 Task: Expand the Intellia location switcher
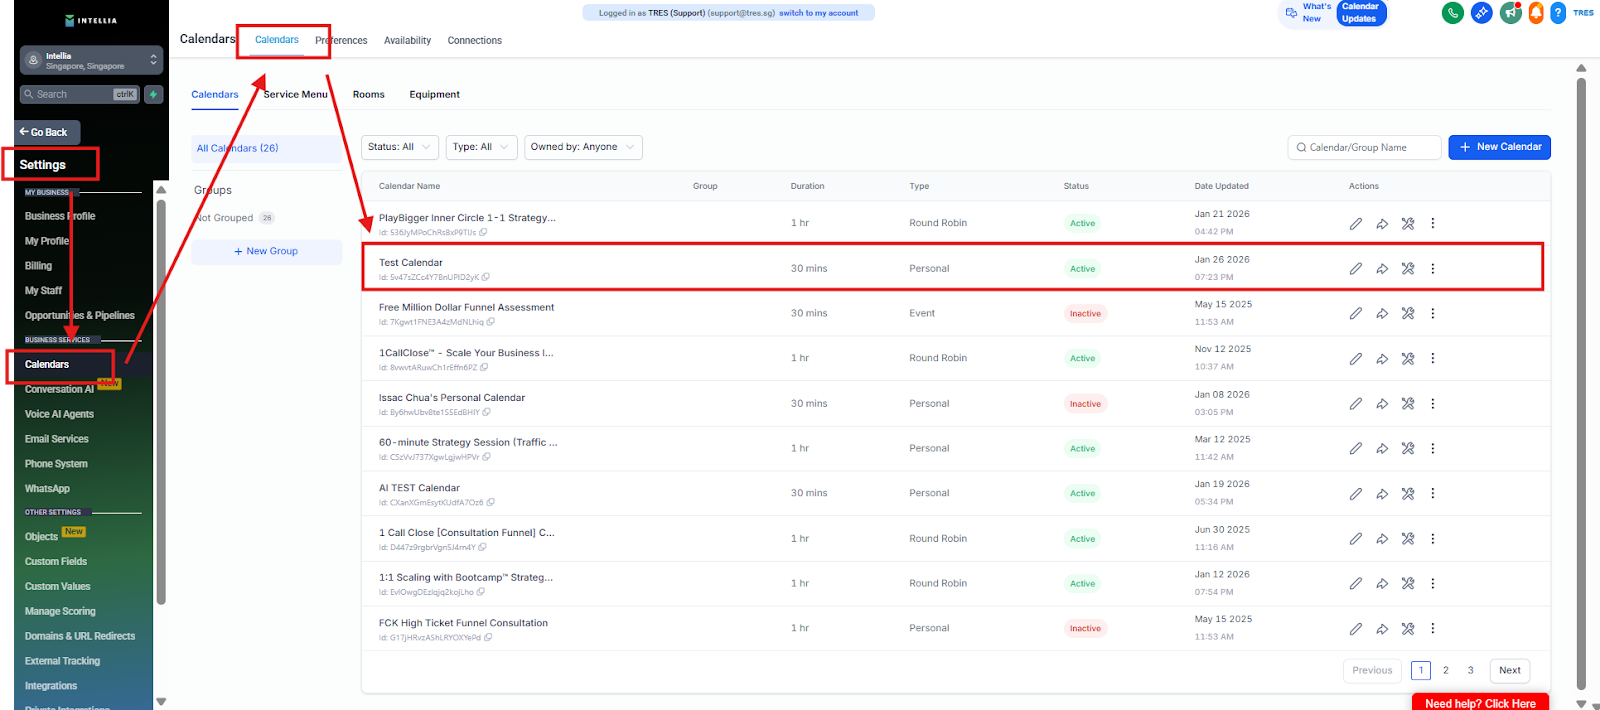[91, 60]
